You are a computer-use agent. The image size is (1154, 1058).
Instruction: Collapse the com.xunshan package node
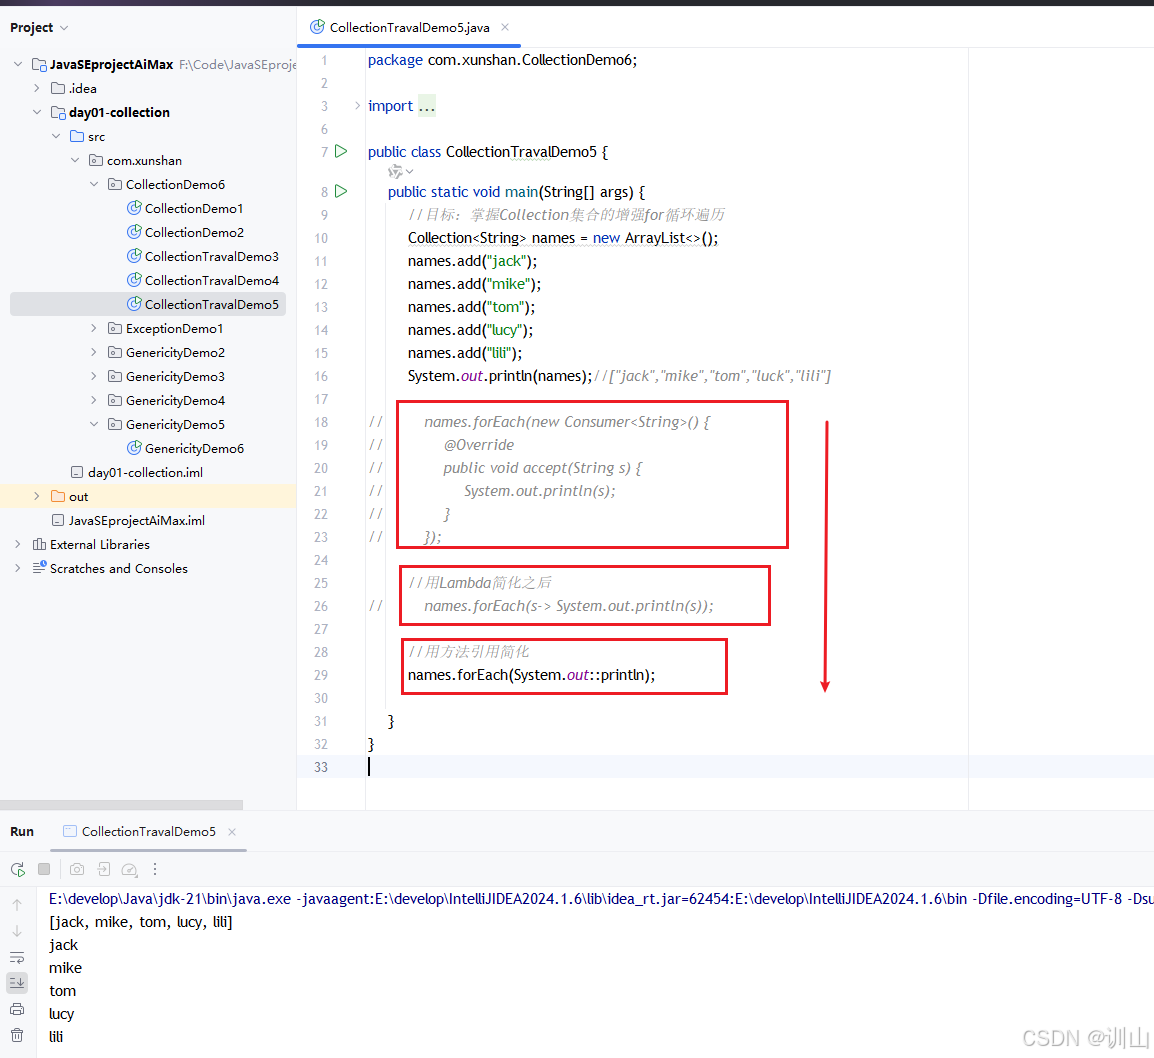point(74,160)
